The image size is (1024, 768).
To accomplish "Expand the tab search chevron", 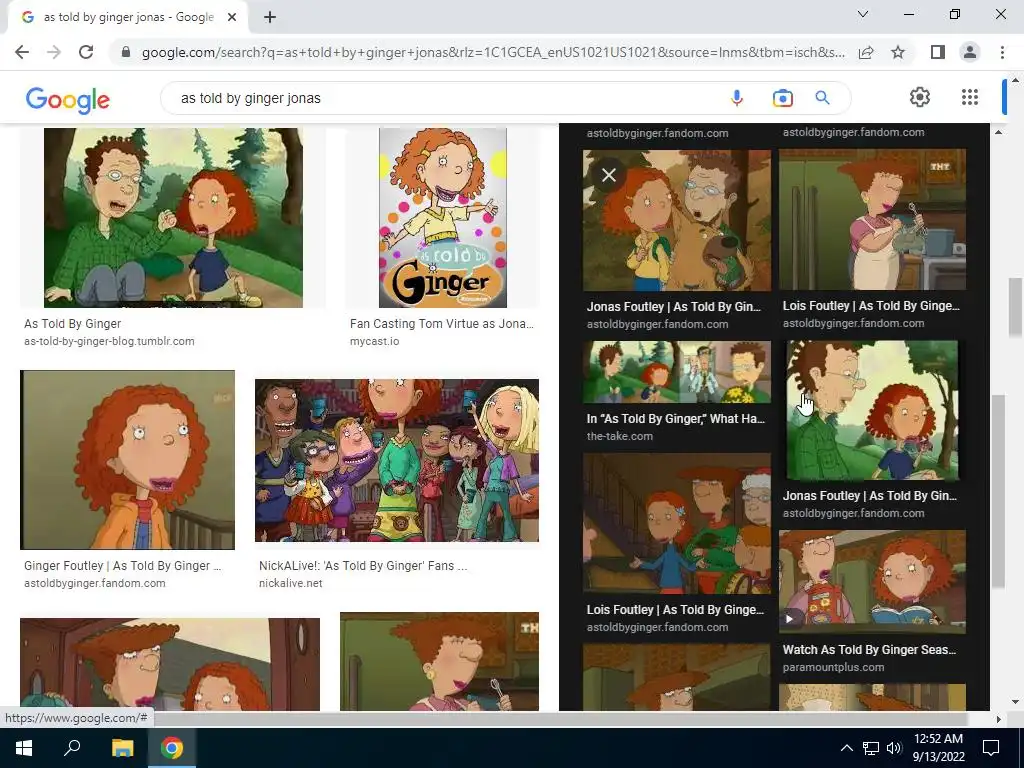I will tap(863, 14).
